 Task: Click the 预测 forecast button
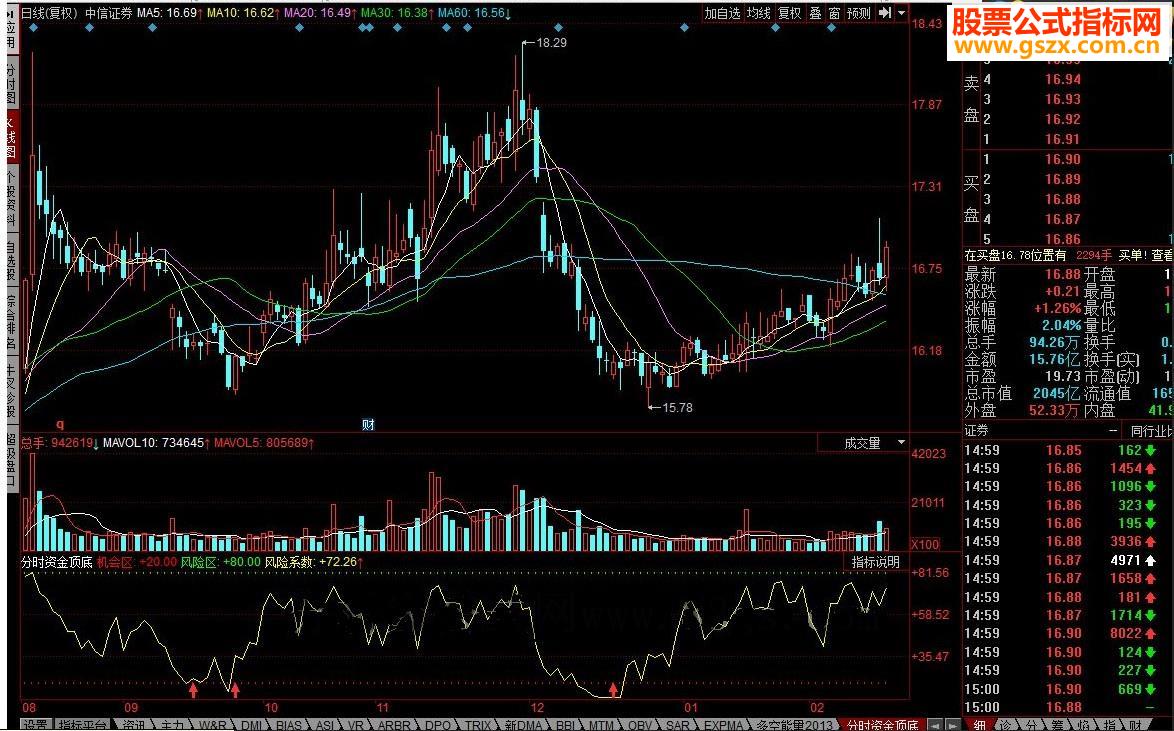tap(859, 13)
